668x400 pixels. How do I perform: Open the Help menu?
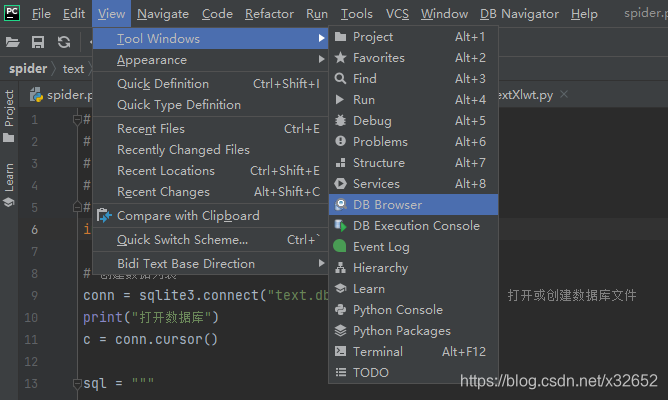[584, 14]
